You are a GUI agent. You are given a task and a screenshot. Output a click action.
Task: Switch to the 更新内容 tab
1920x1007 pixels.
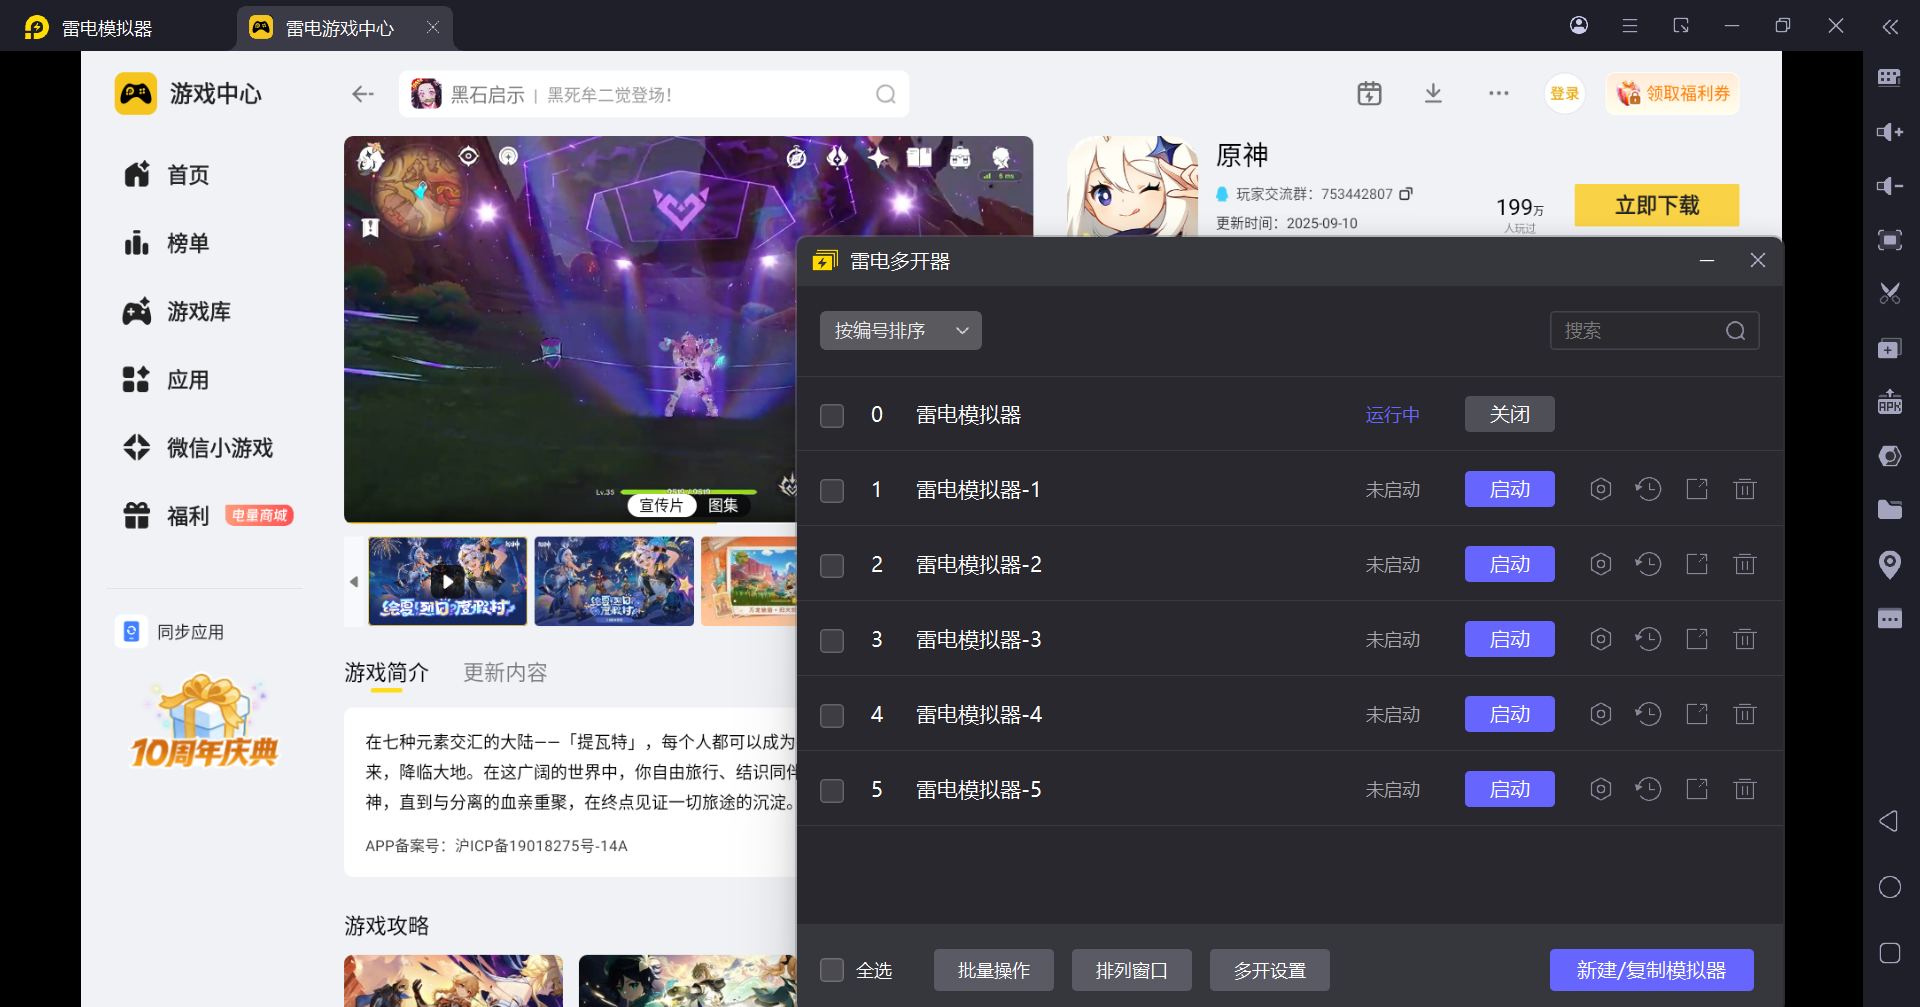click(505, 672)
